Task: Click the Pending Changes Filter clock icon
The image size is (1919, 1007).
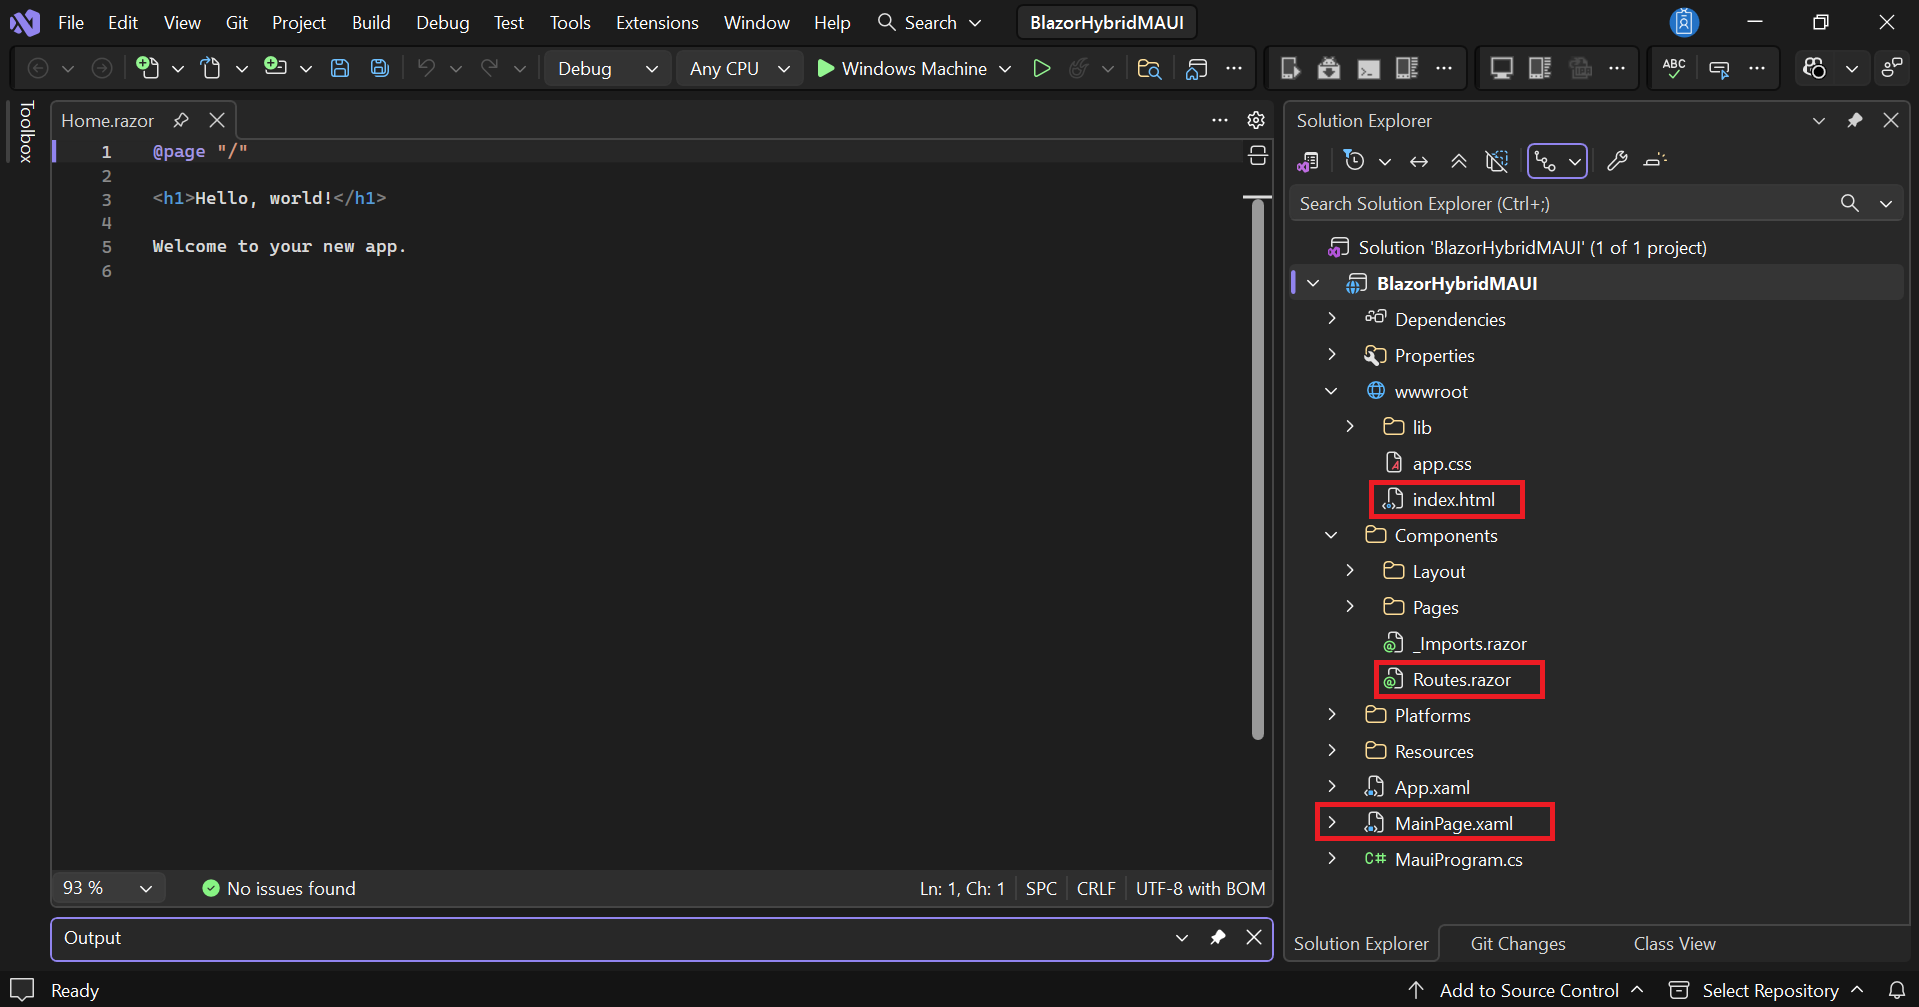Action: (x=1355, y=161)
